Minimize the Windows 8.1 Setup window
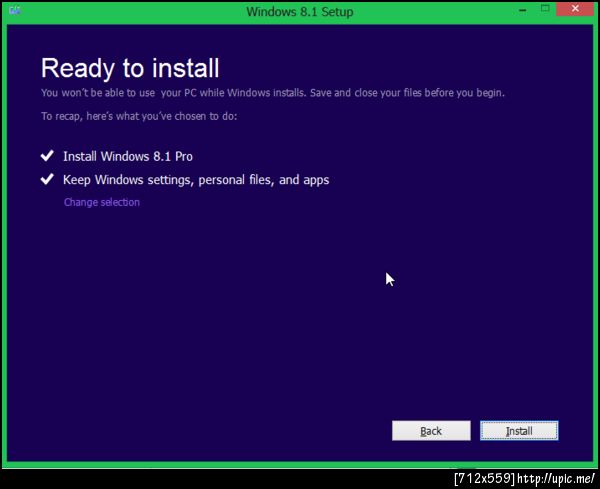 point(522,10)
